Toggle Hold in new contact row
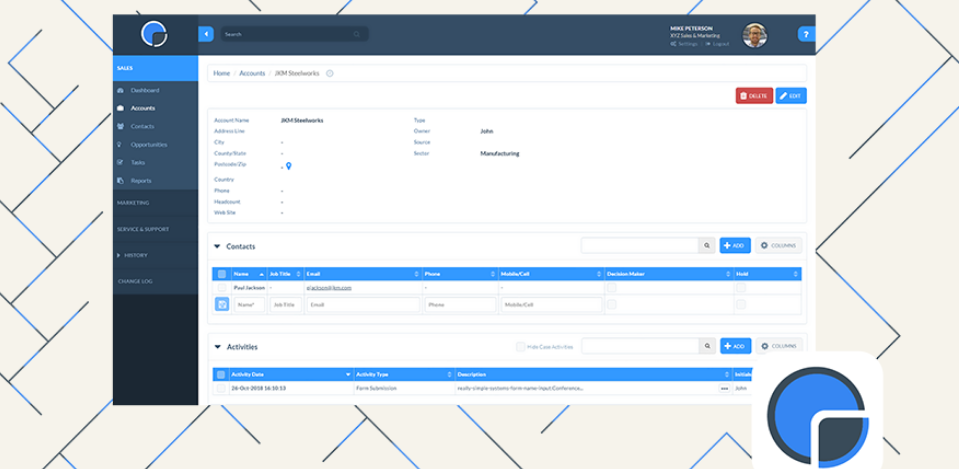959x469 pixels. (741, 304)
